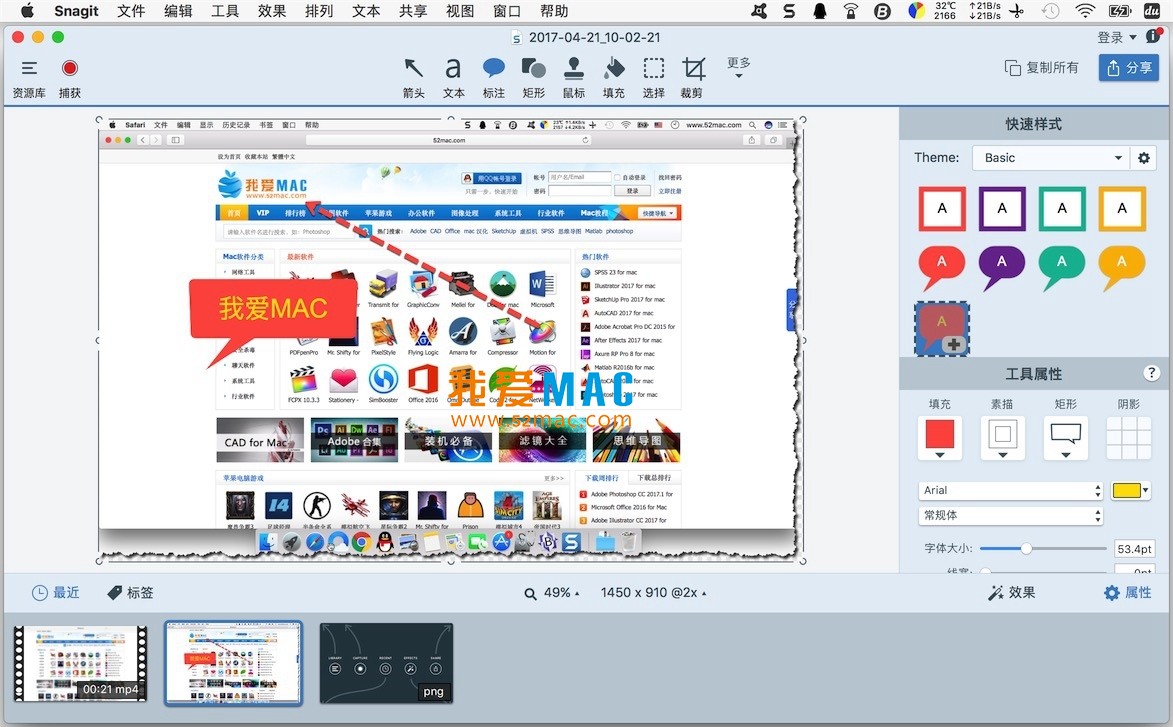Click Copy All (复制所有) button

point(1041,67)
